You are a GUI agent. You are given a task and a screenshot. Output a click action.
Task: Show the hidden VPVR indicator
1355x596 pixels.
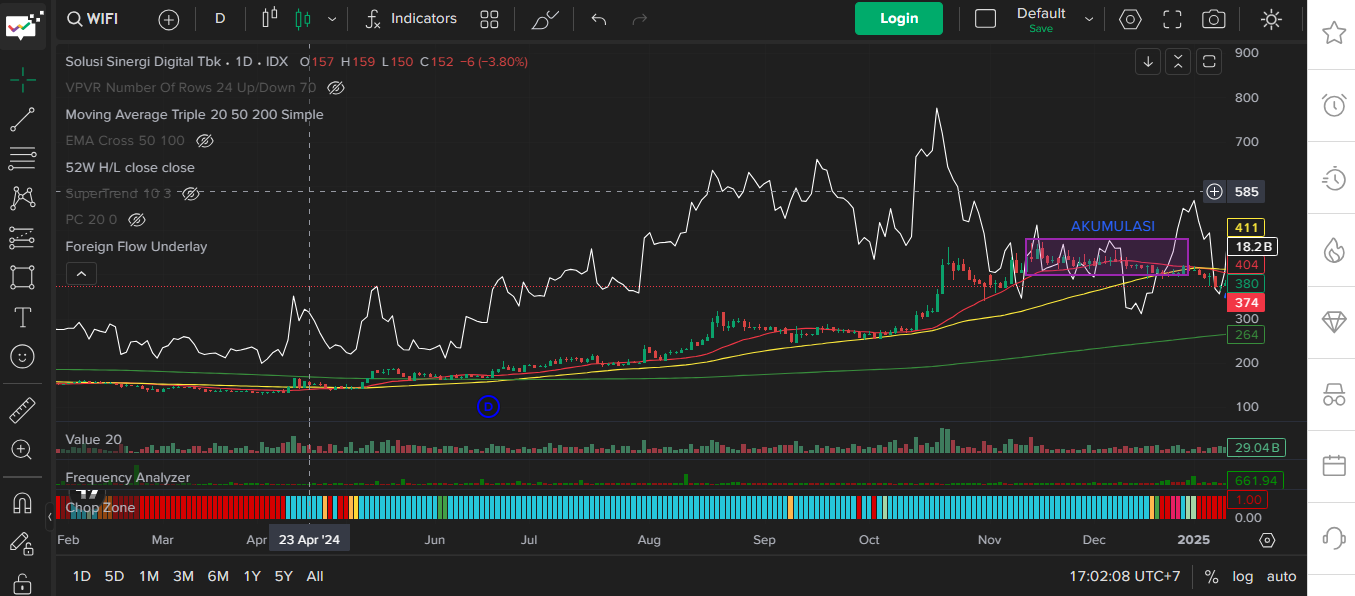[x=336, y=88]
